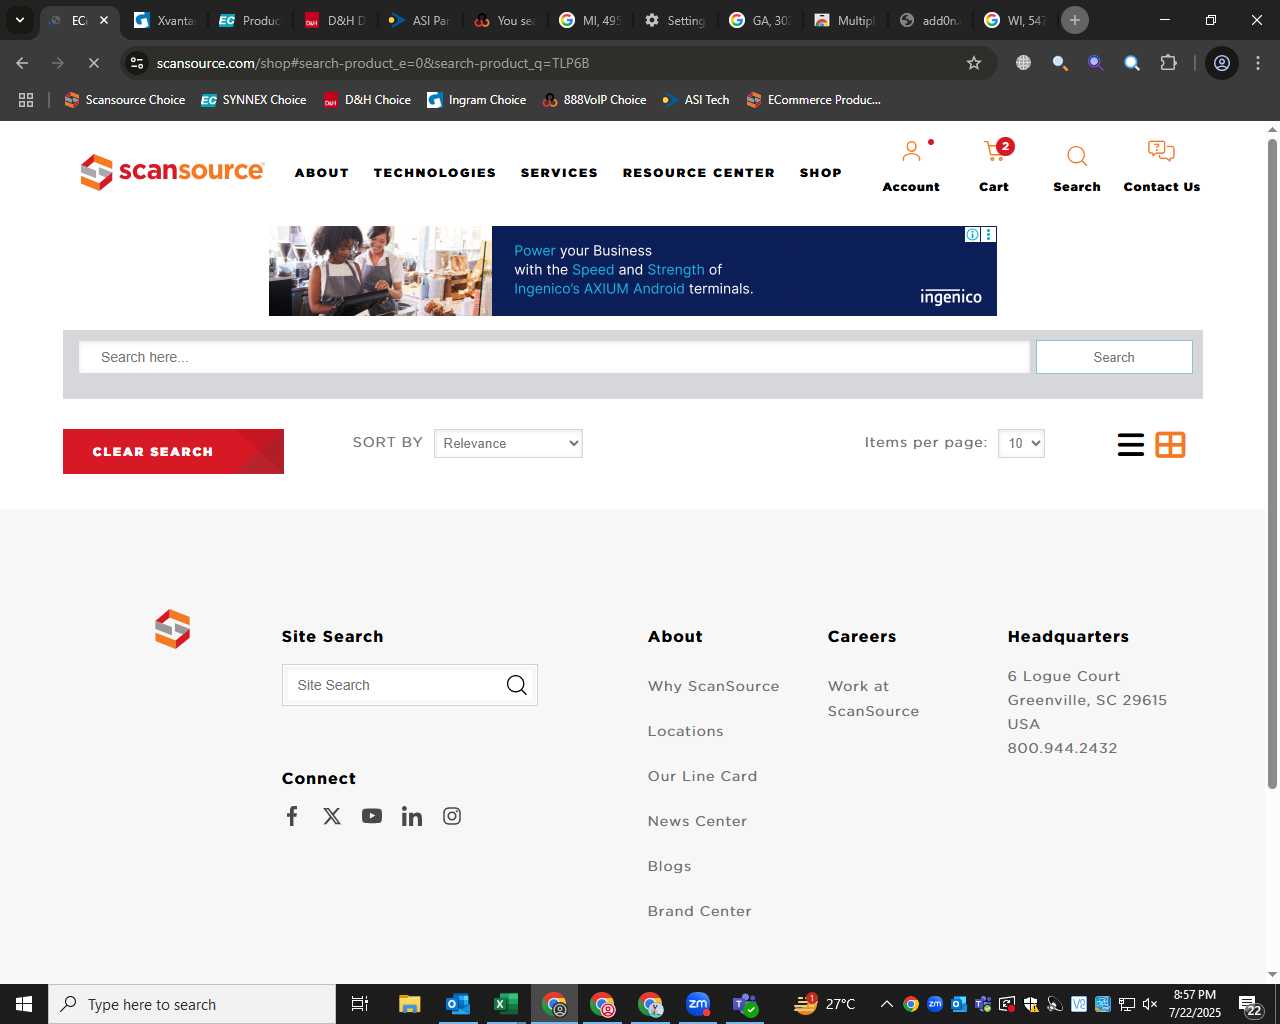Screen dimensions: 1280x1024
Task: Open Excel from the taskbar
Action: coord(506,1004)
